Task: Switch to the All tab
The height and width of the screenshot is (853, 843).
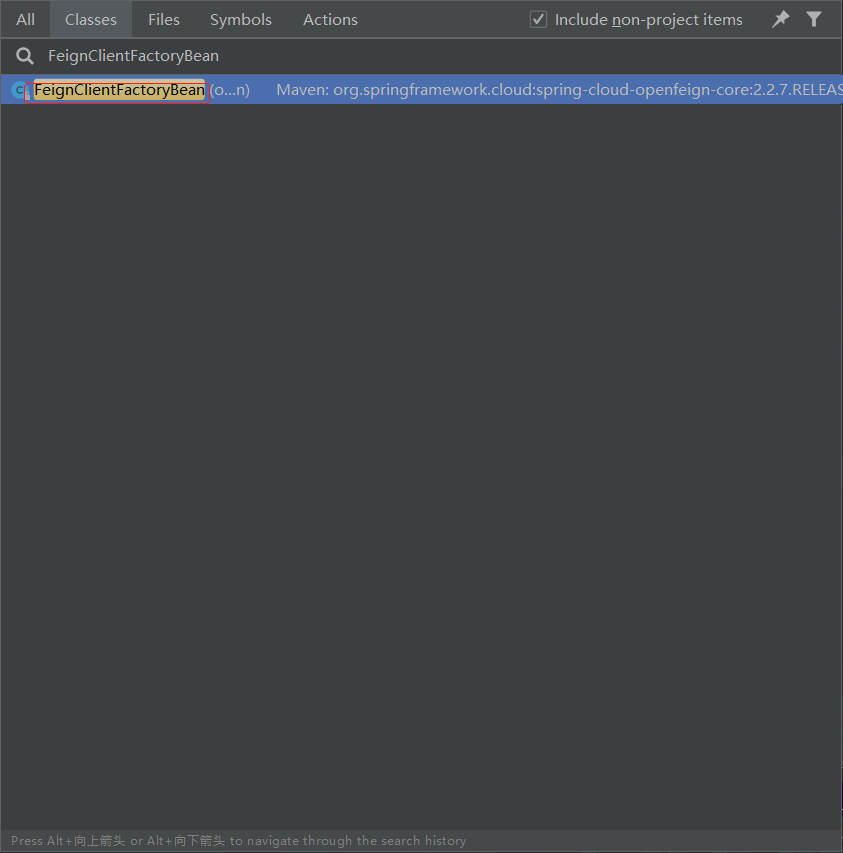Action: 26,20
